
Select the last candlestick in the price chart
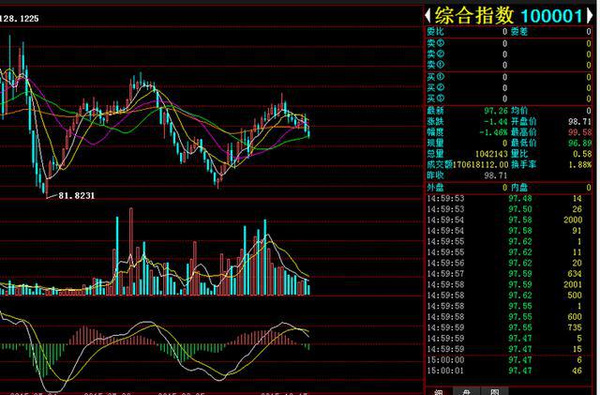(x=309, y=130)
